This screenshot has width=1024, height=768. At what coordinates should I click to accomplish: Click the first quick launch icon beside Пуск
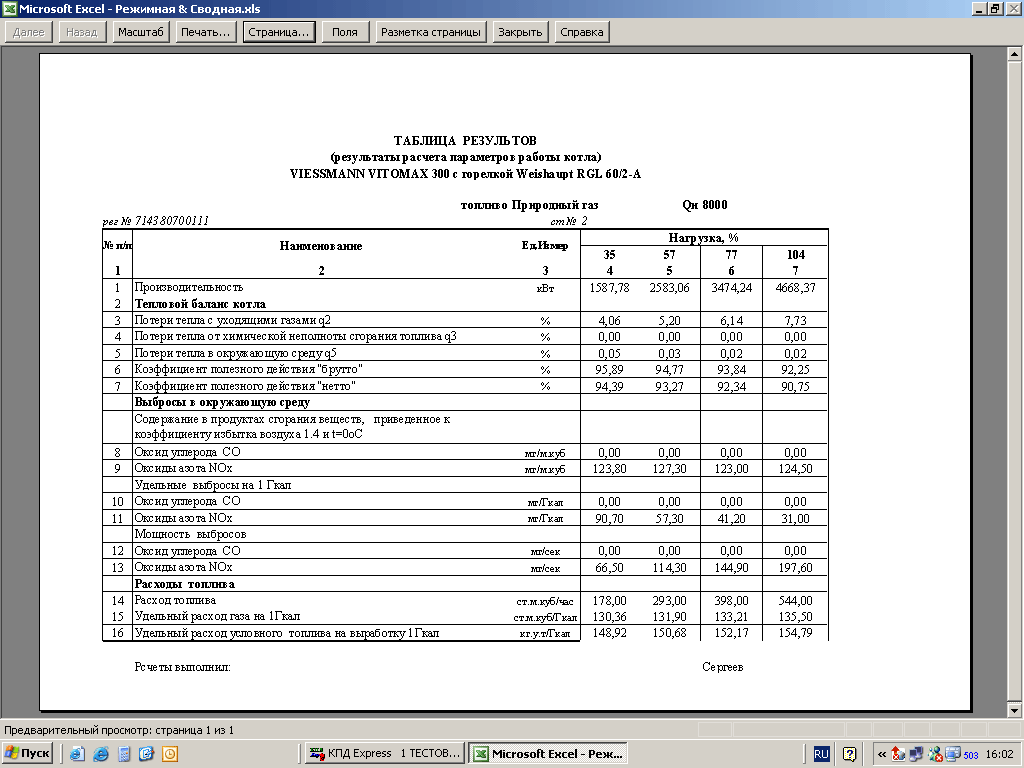pyautogui.click(x=76, y=754)
